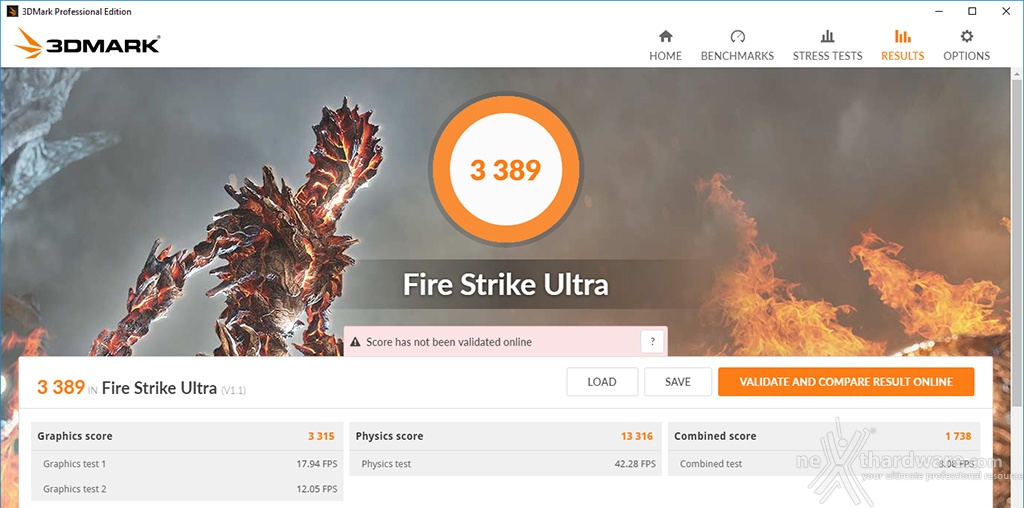The image size is (1024, 508).
Task: Click the 42.28 FPS value
Action: coord(635,464)
